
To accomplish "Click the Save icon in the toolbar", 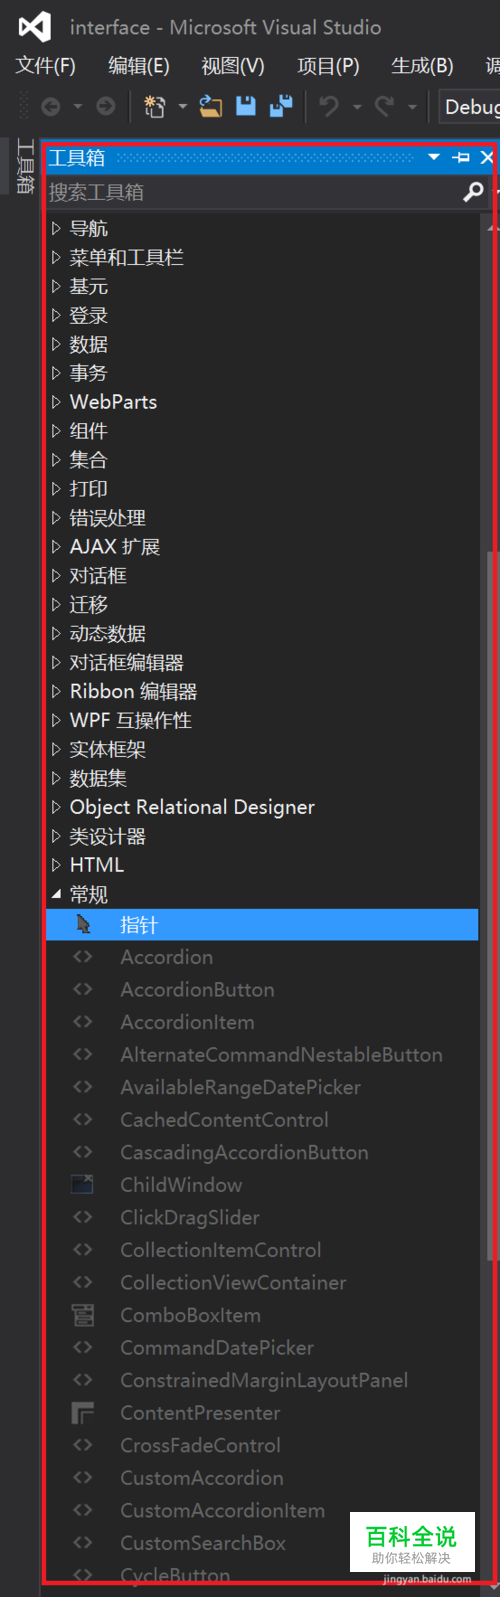I will pyautogui.click(x=246, y=105).
